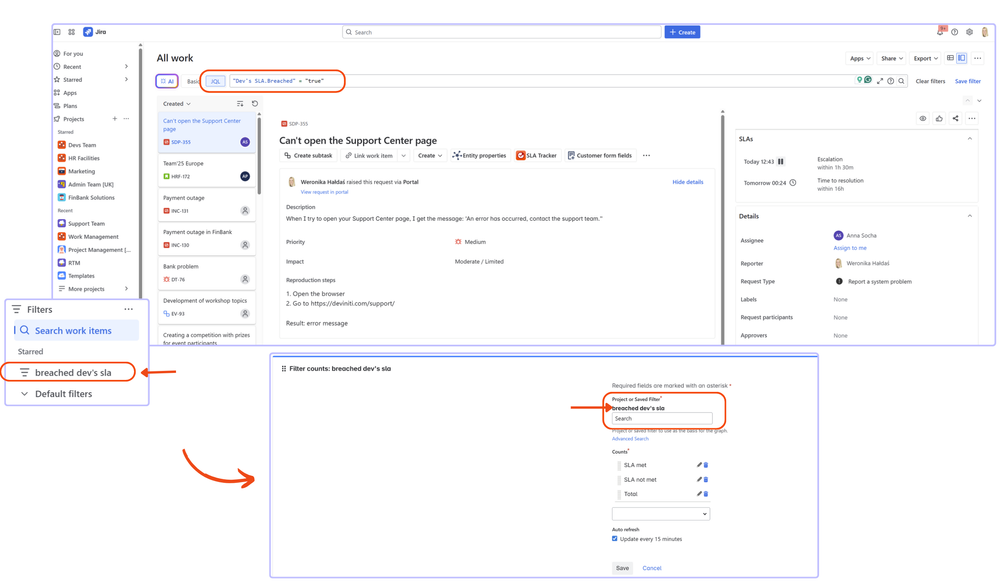Click the Project or Saved Filter search box

point(662,418)
